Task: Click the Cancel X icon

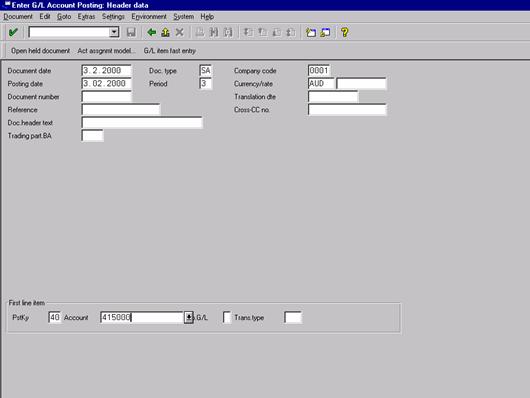Action: click(x=179, y=32)
